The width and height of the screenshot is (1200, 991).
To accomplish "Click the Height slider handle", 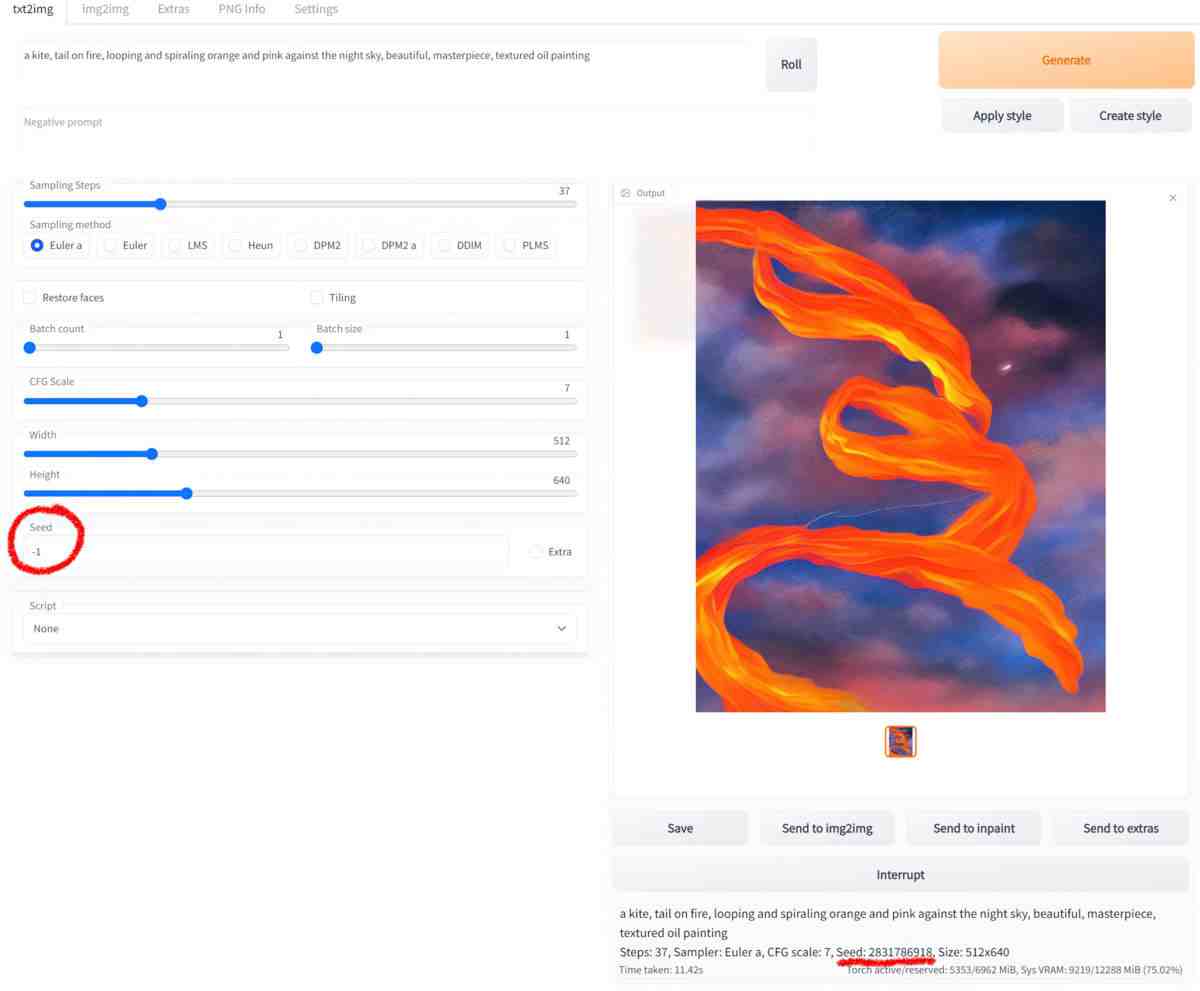I will tap(187, 493).
